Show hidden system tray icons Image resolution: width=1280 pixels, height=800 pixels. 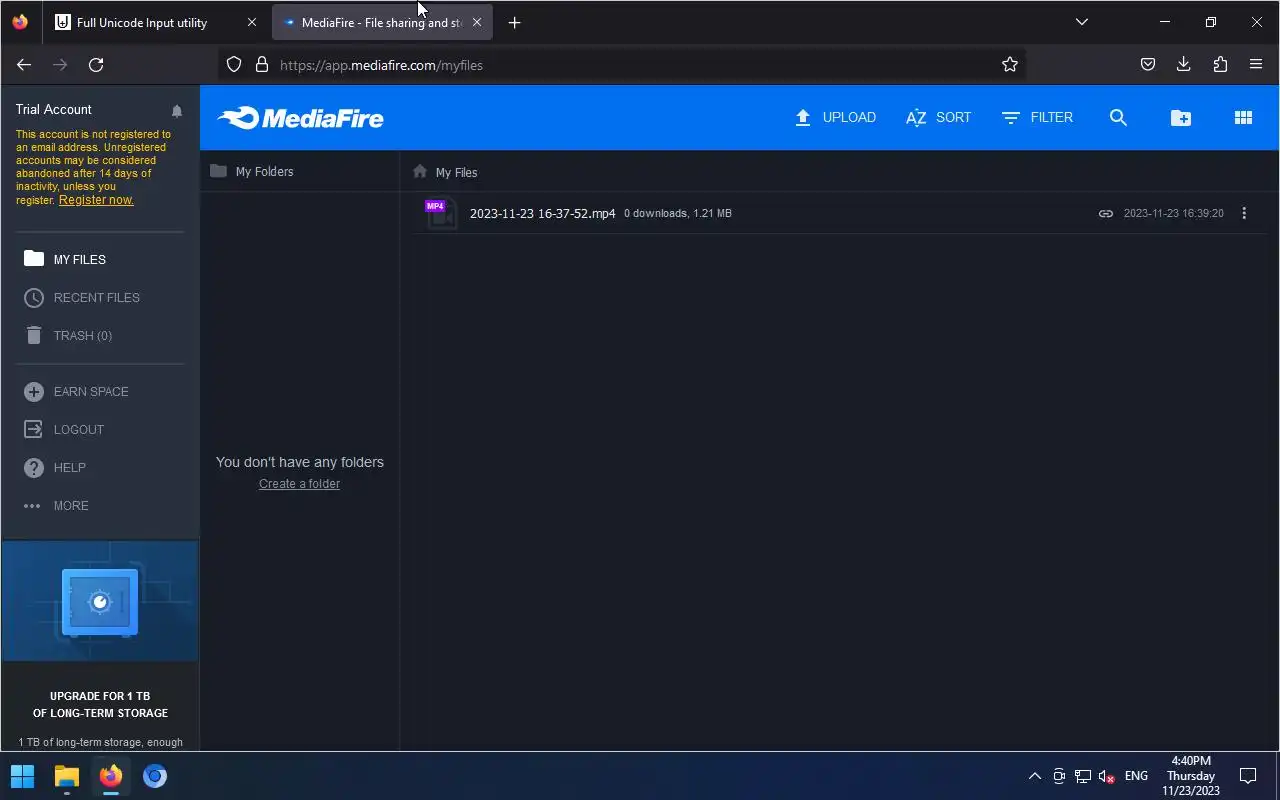click(1034, 776)
